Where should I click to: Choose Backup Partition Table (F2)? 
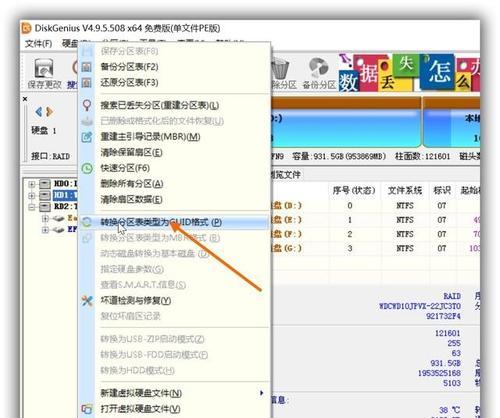coord(129,67)
